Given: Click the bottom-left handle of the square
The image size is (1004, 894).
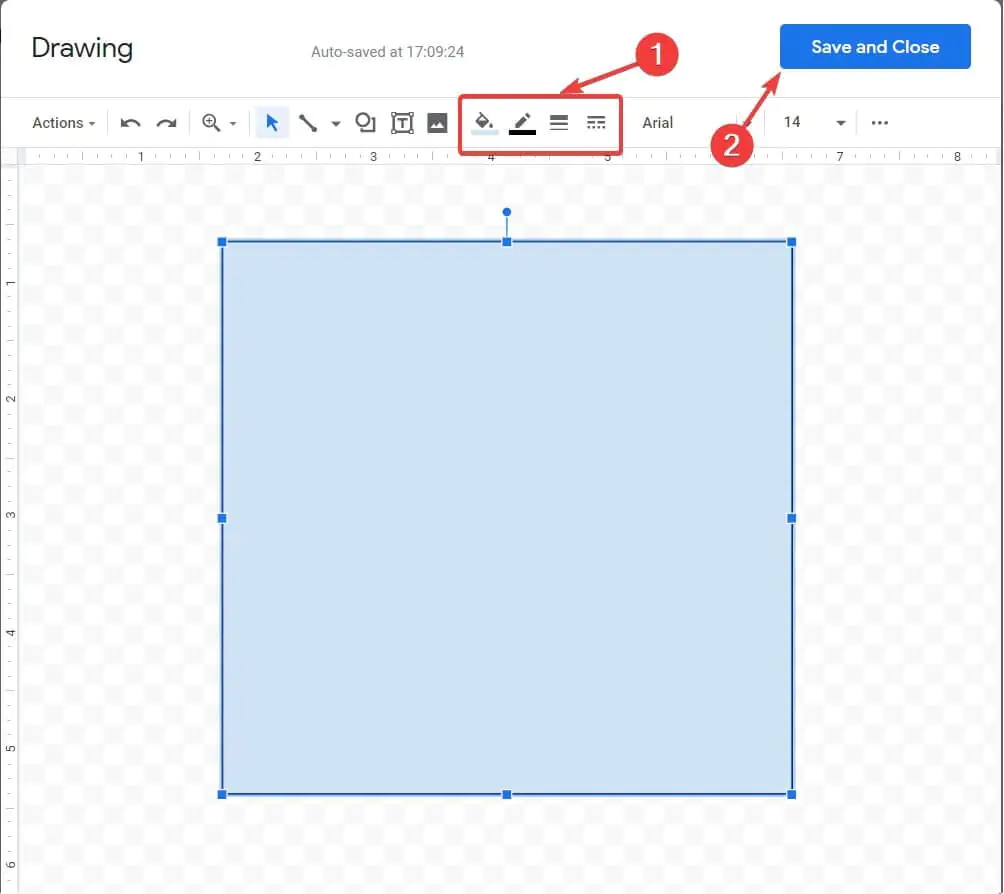Looking at the screenshot, I should click(x=222, y=794).
